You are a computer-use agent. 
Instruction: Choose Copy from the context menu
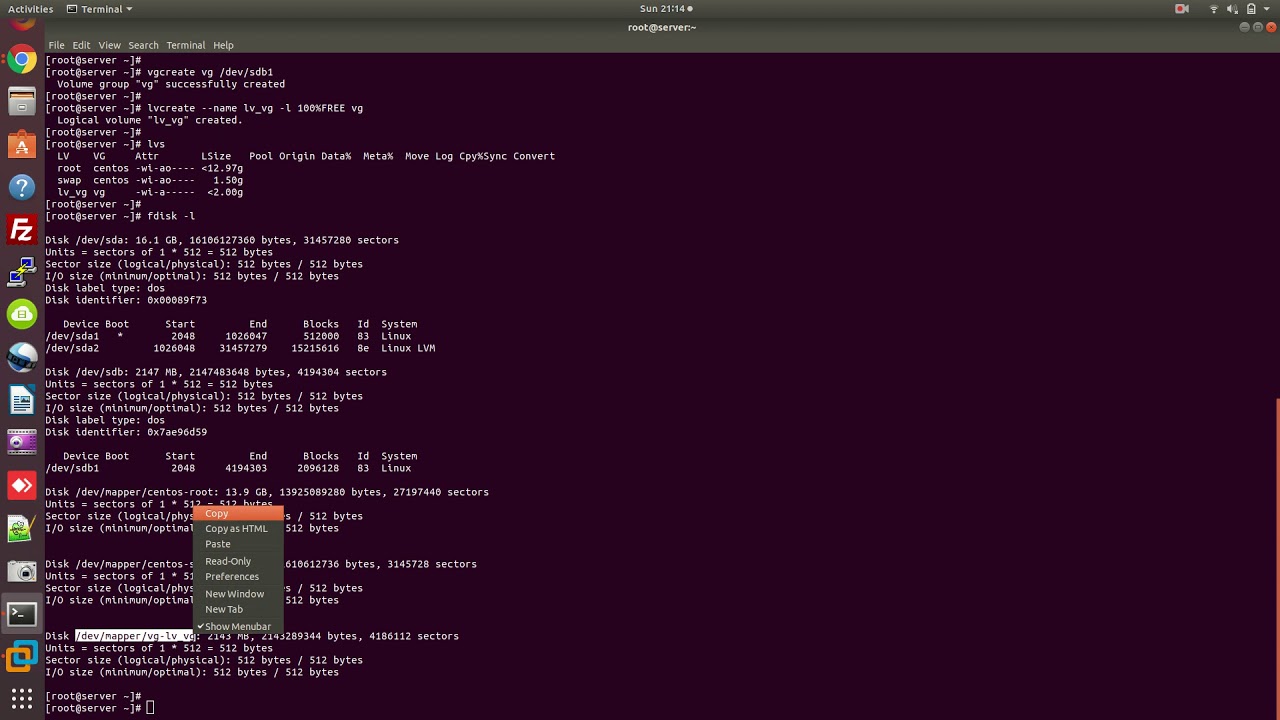[238, 514]
